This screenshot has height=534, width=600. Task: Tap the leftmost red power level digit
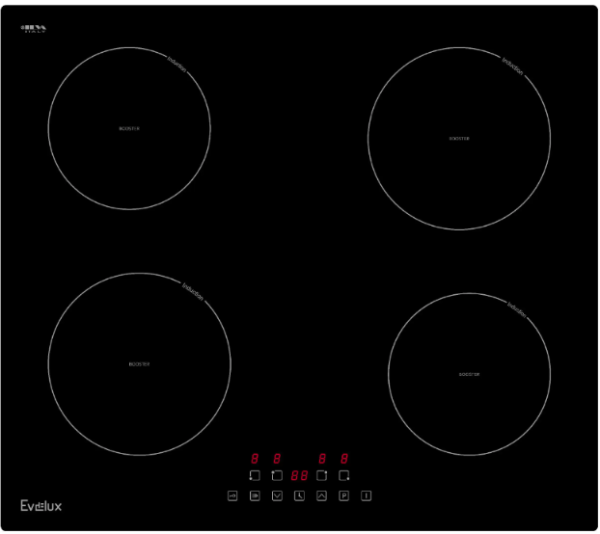click(254, 457)
